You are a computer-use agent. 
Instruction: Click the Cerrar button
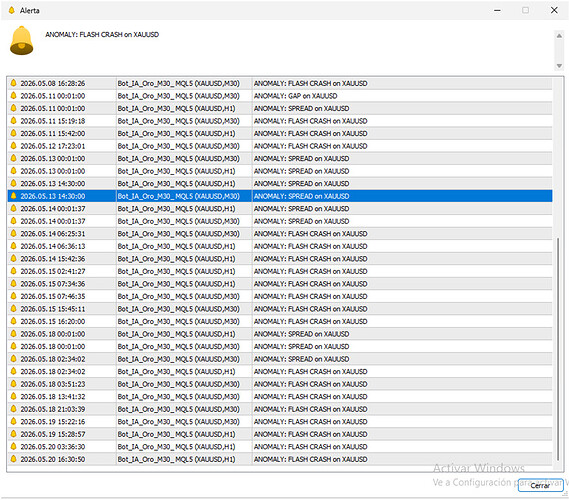[x=540, y=485]
